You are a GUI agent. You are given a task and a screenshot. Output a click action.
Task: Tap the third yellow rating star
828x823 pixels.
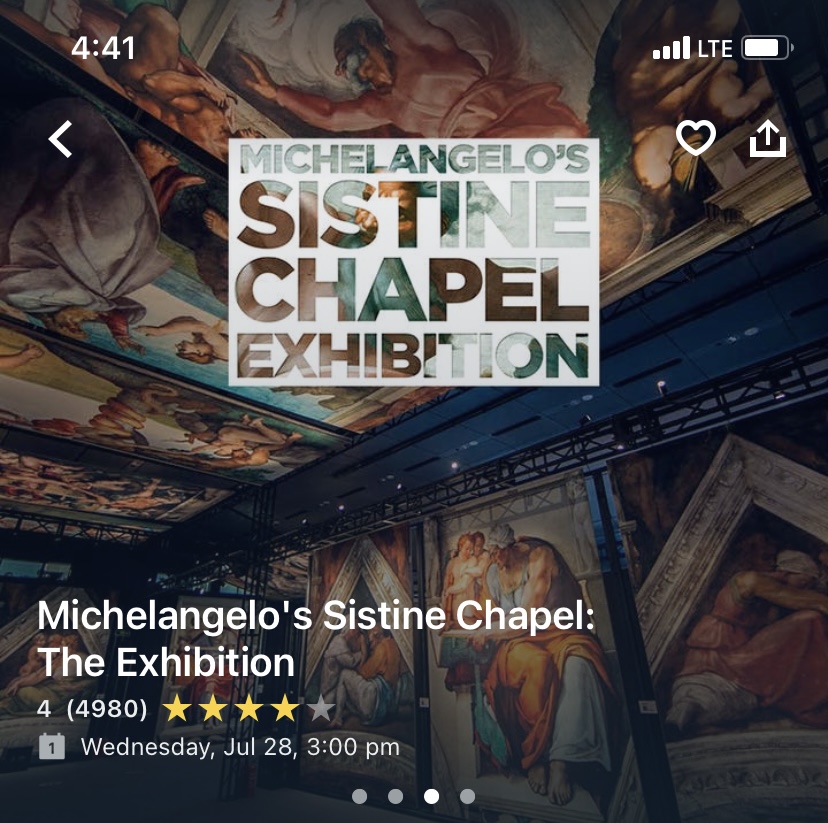[x=249, y=708]
